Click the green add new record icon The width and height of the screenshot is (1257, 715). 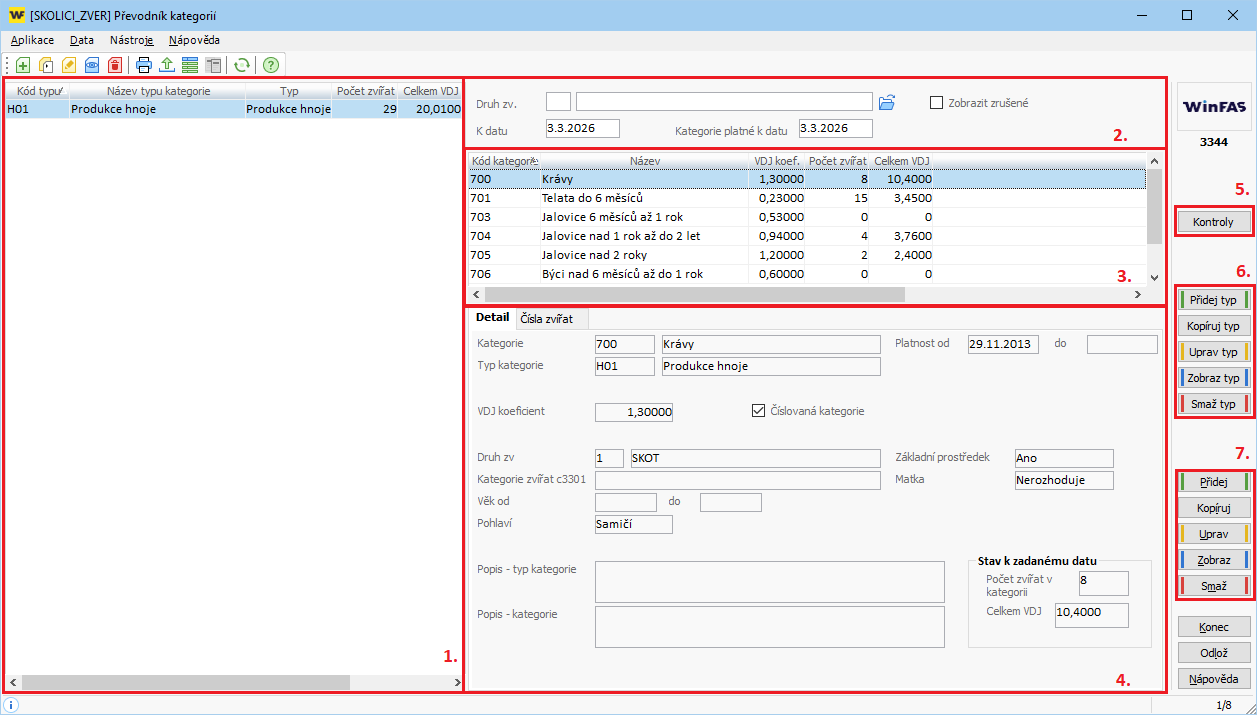tap(23, 65)
